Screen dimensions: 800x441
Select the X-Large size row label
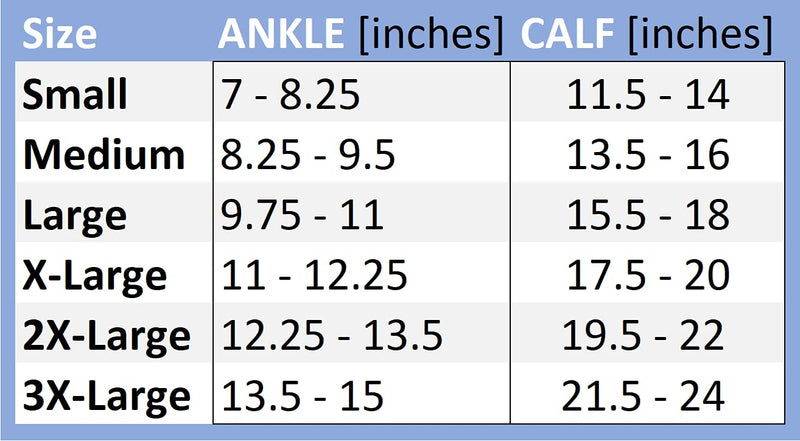94,276
